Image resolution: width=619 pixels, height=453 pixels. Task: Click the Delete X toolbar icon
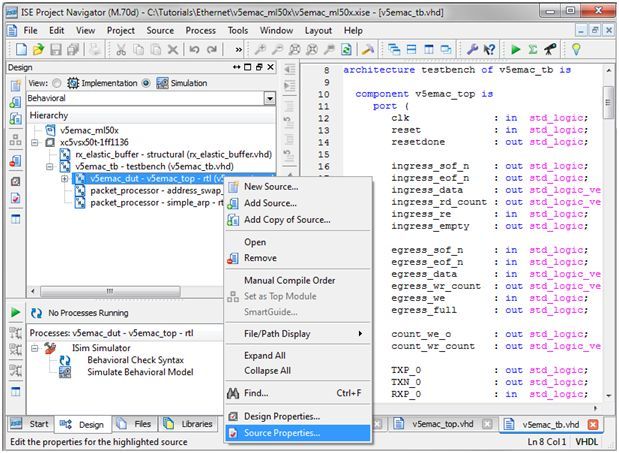173,49
